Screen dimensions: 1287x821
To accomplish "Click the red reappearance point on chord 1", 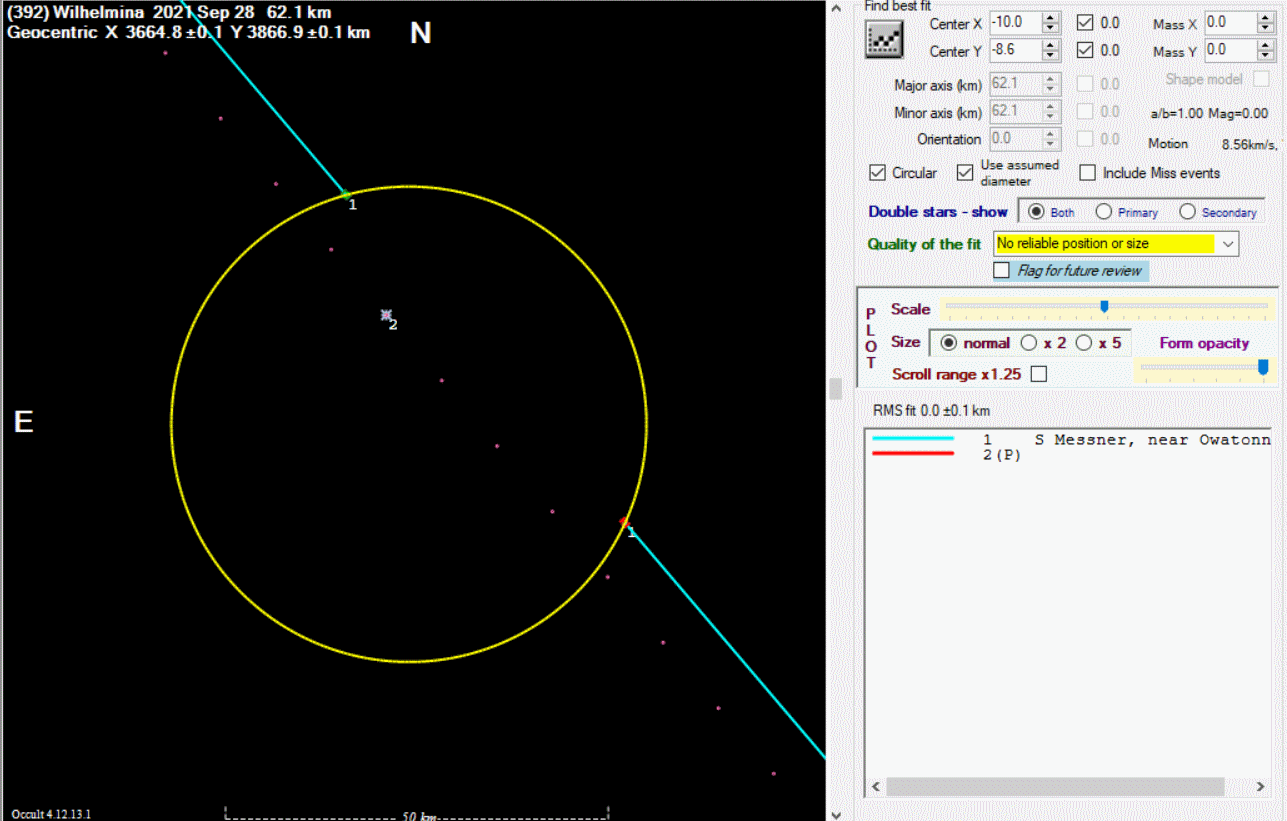I will (624, 522).
